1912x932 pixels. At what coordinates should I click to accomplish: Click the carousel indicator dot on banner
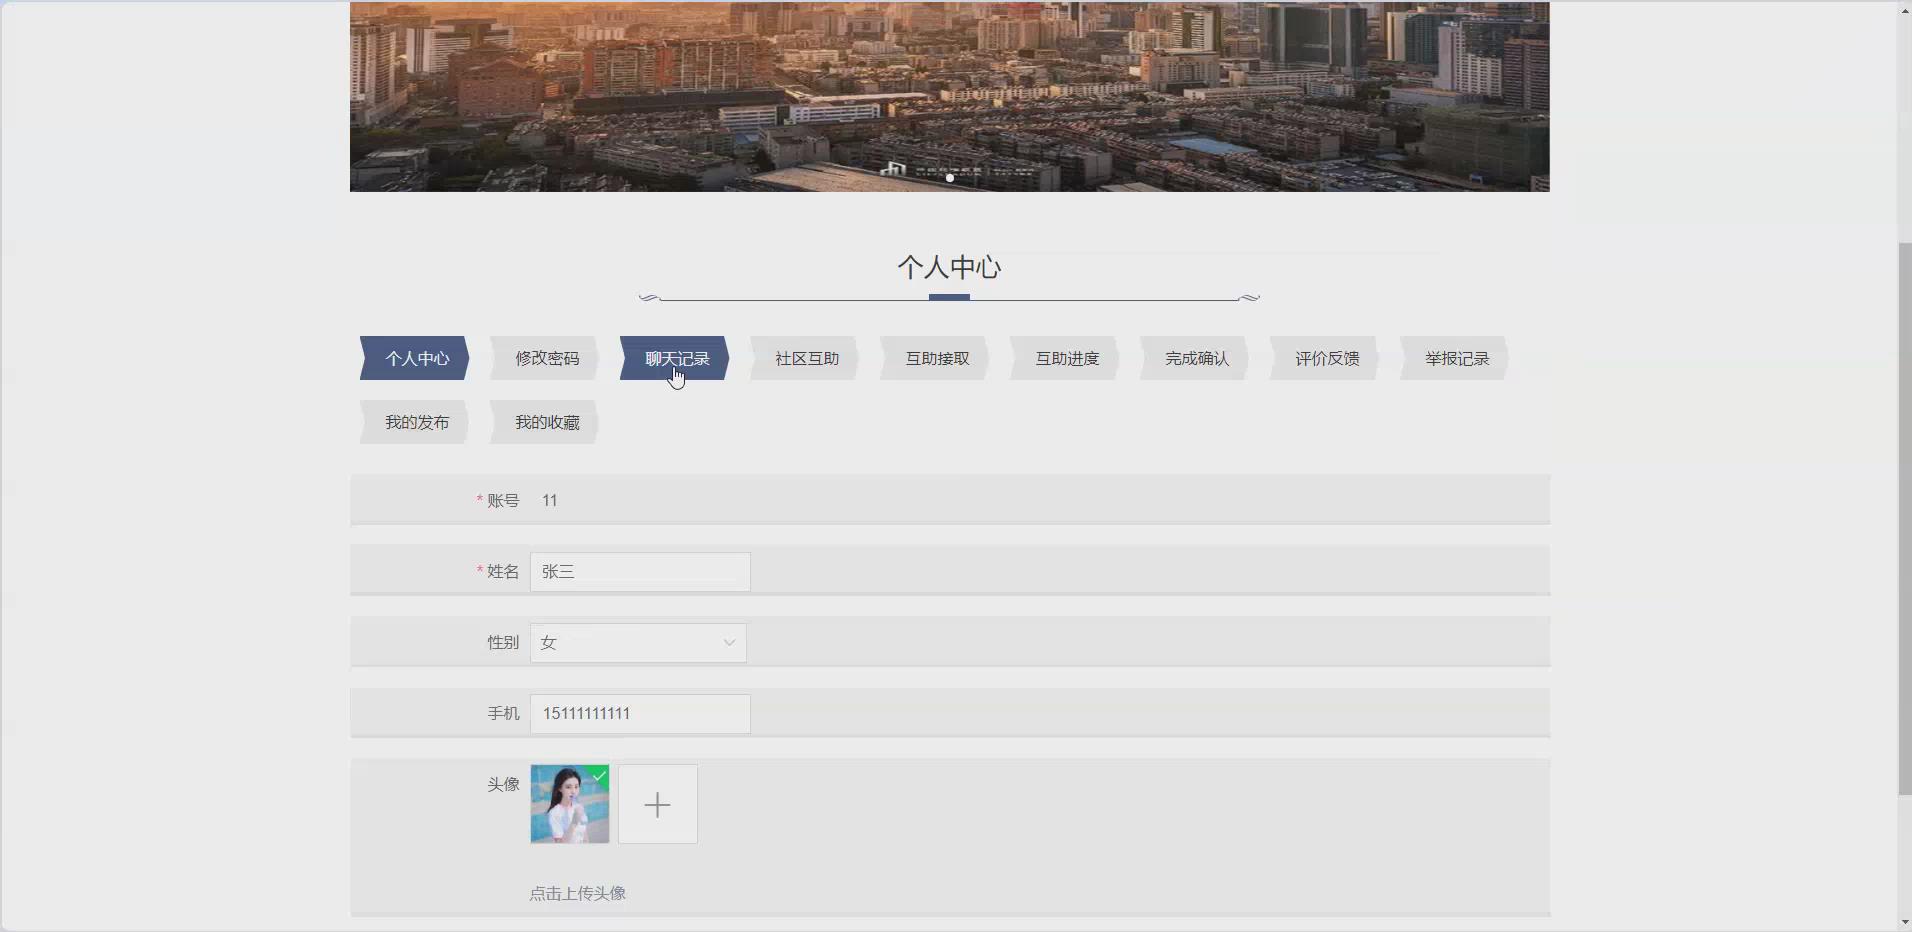pyautogui.click(x=947, y=178)
